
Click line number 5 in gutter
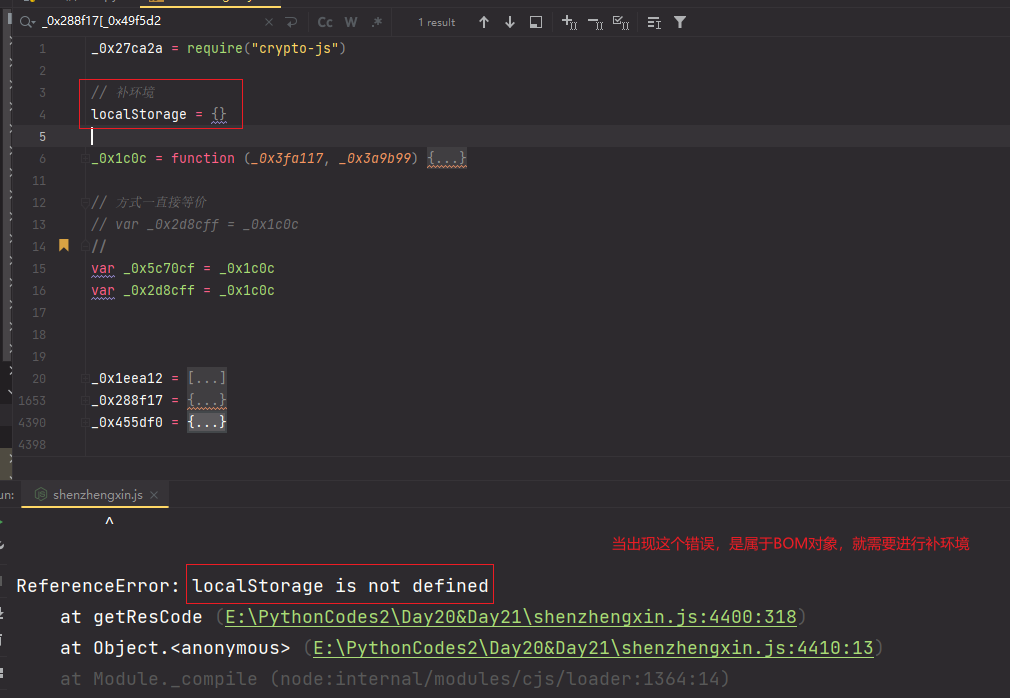click(x=42, y=137)
